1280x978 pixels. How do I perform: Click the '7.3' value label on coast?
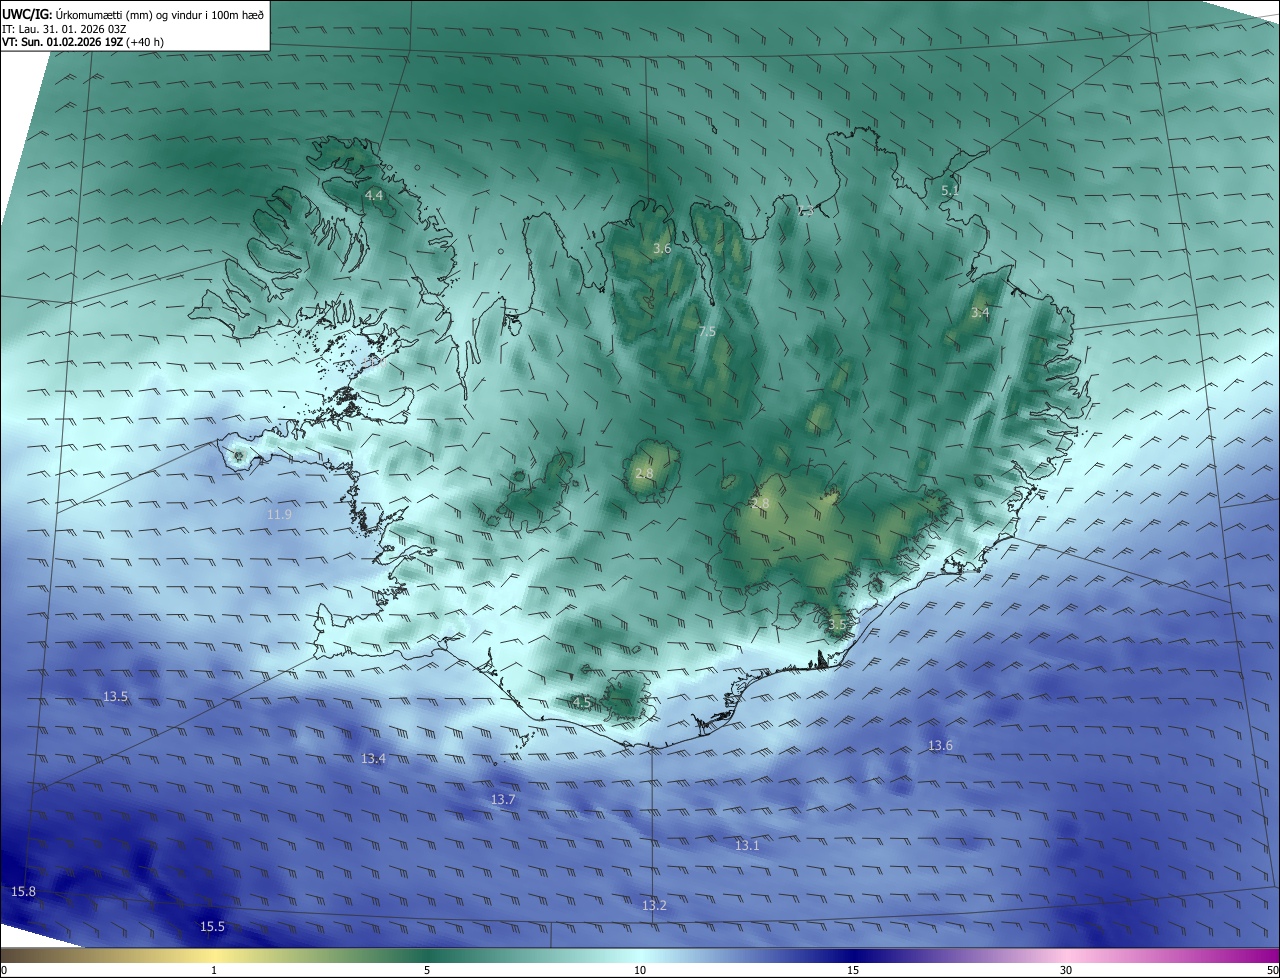click(x=805, y=210)
